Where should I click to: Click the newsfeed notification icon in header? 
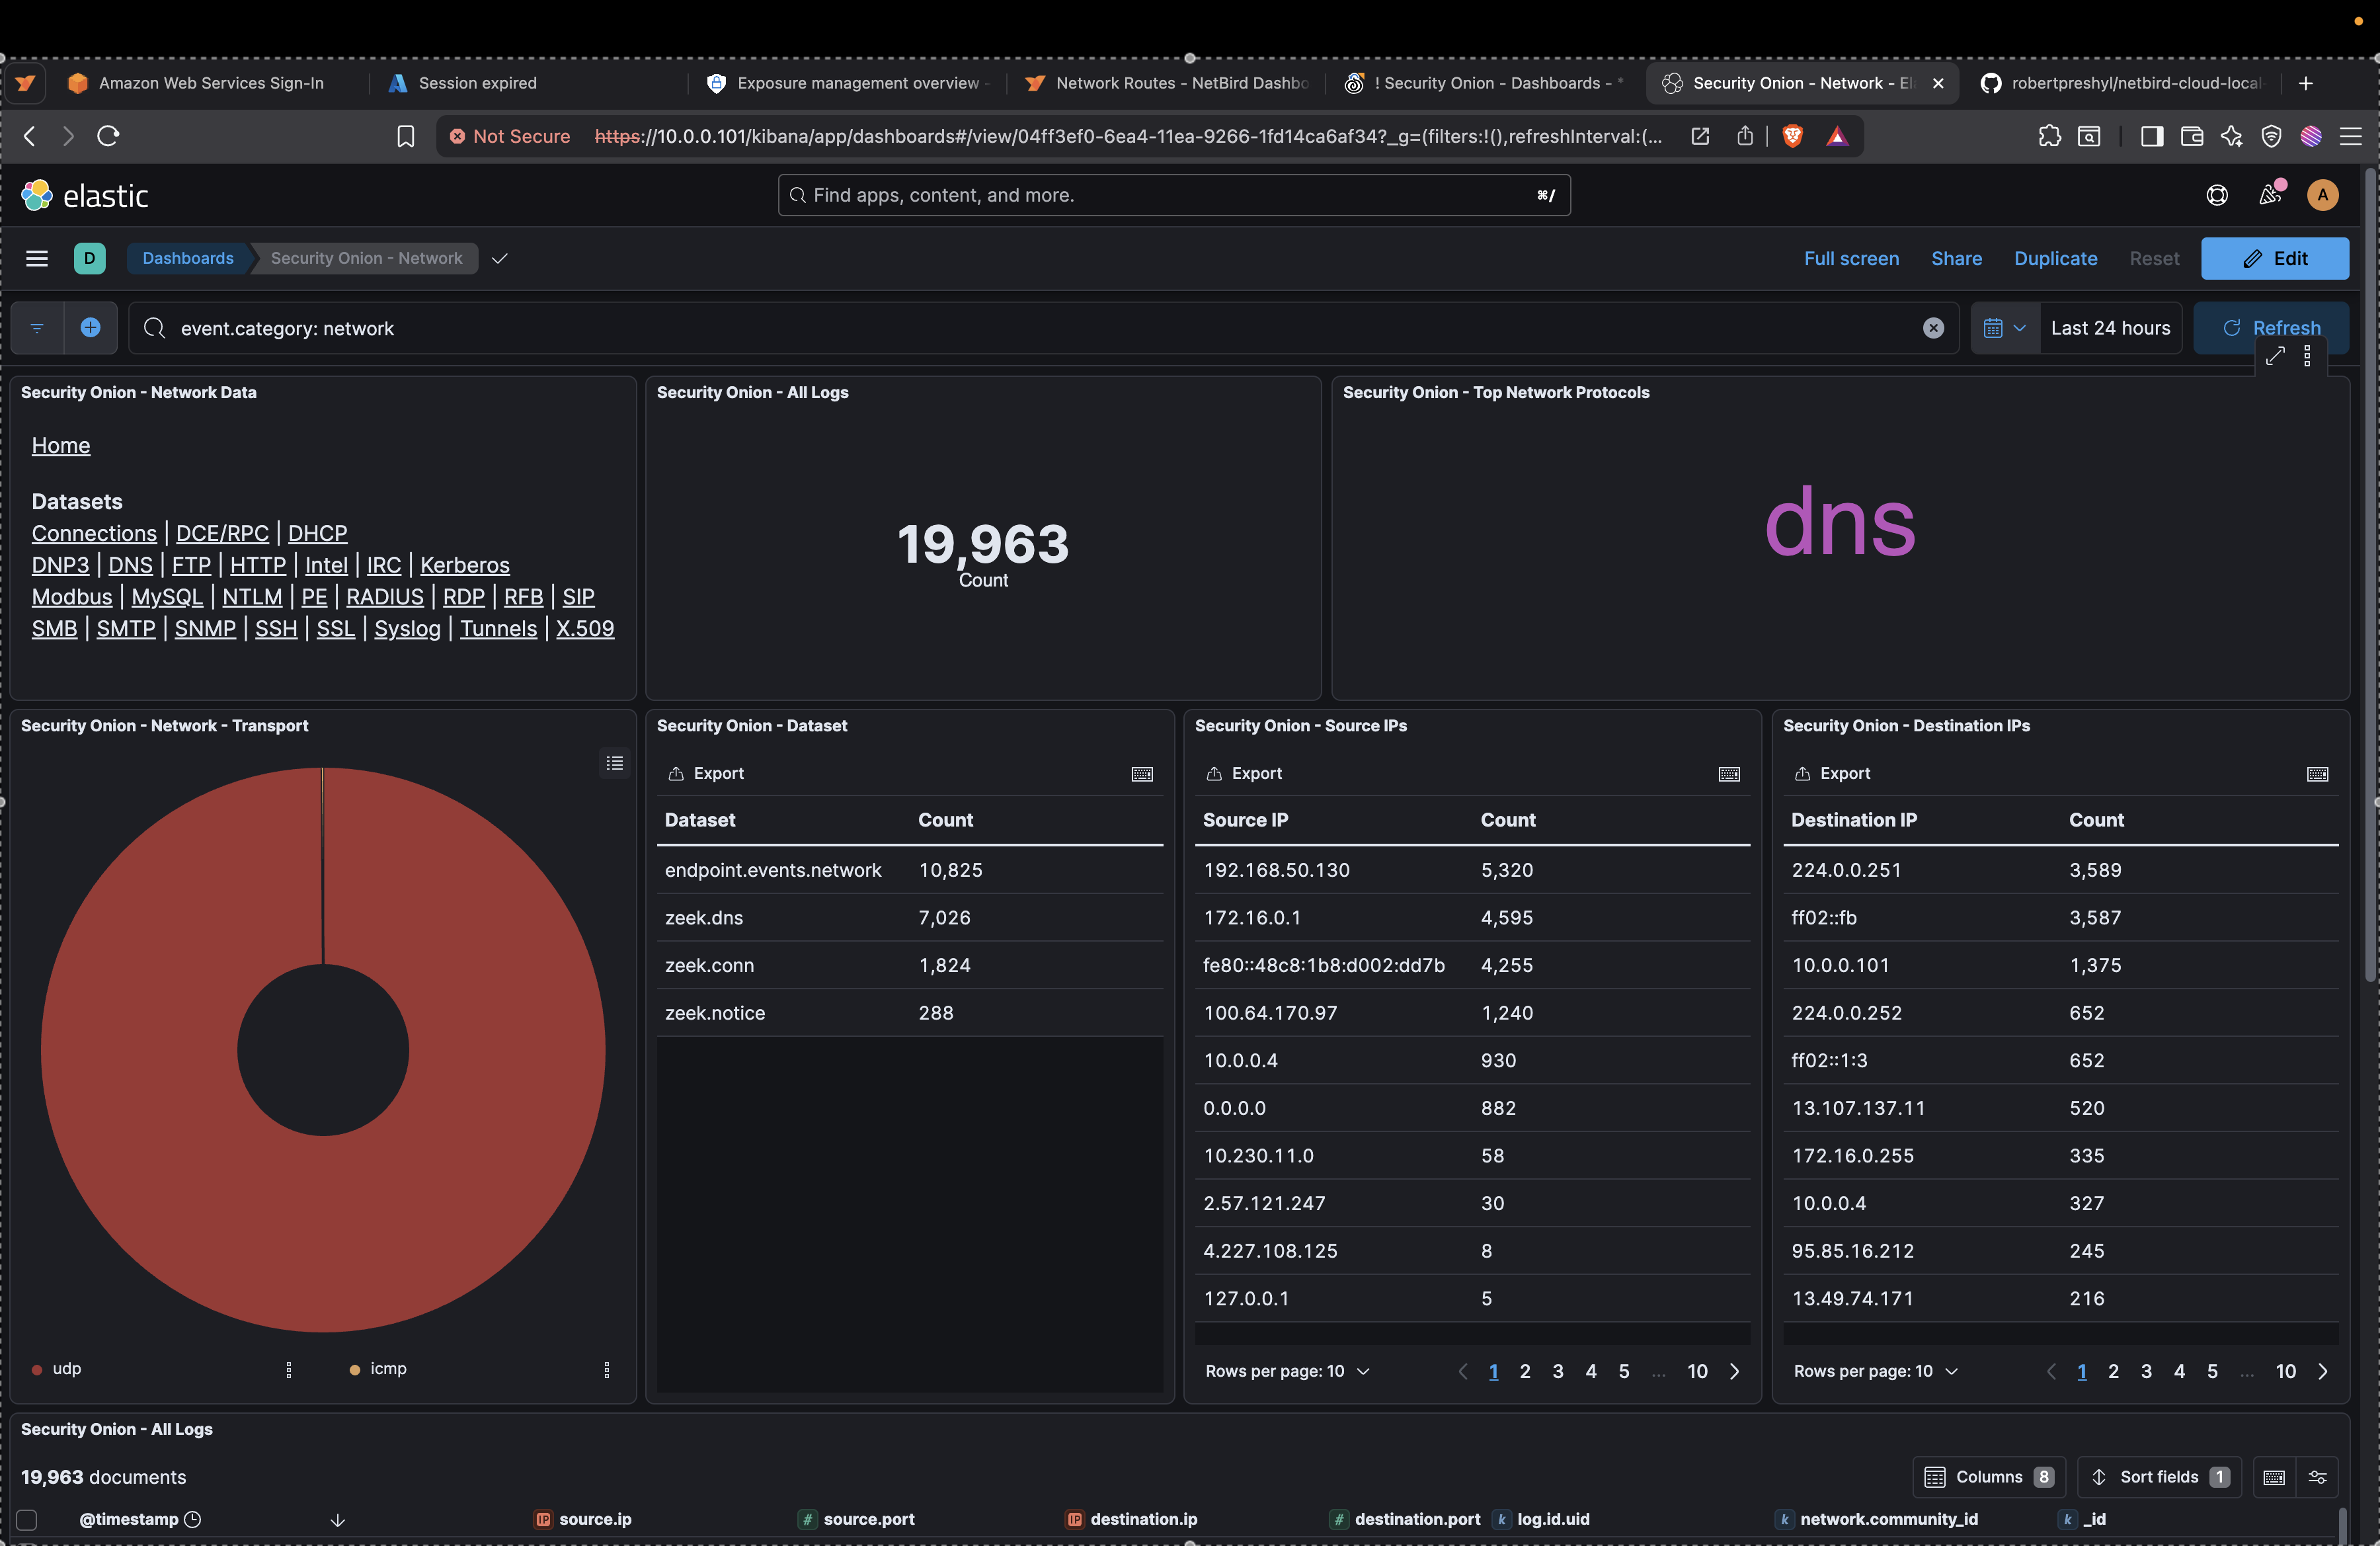(2270, 195)
